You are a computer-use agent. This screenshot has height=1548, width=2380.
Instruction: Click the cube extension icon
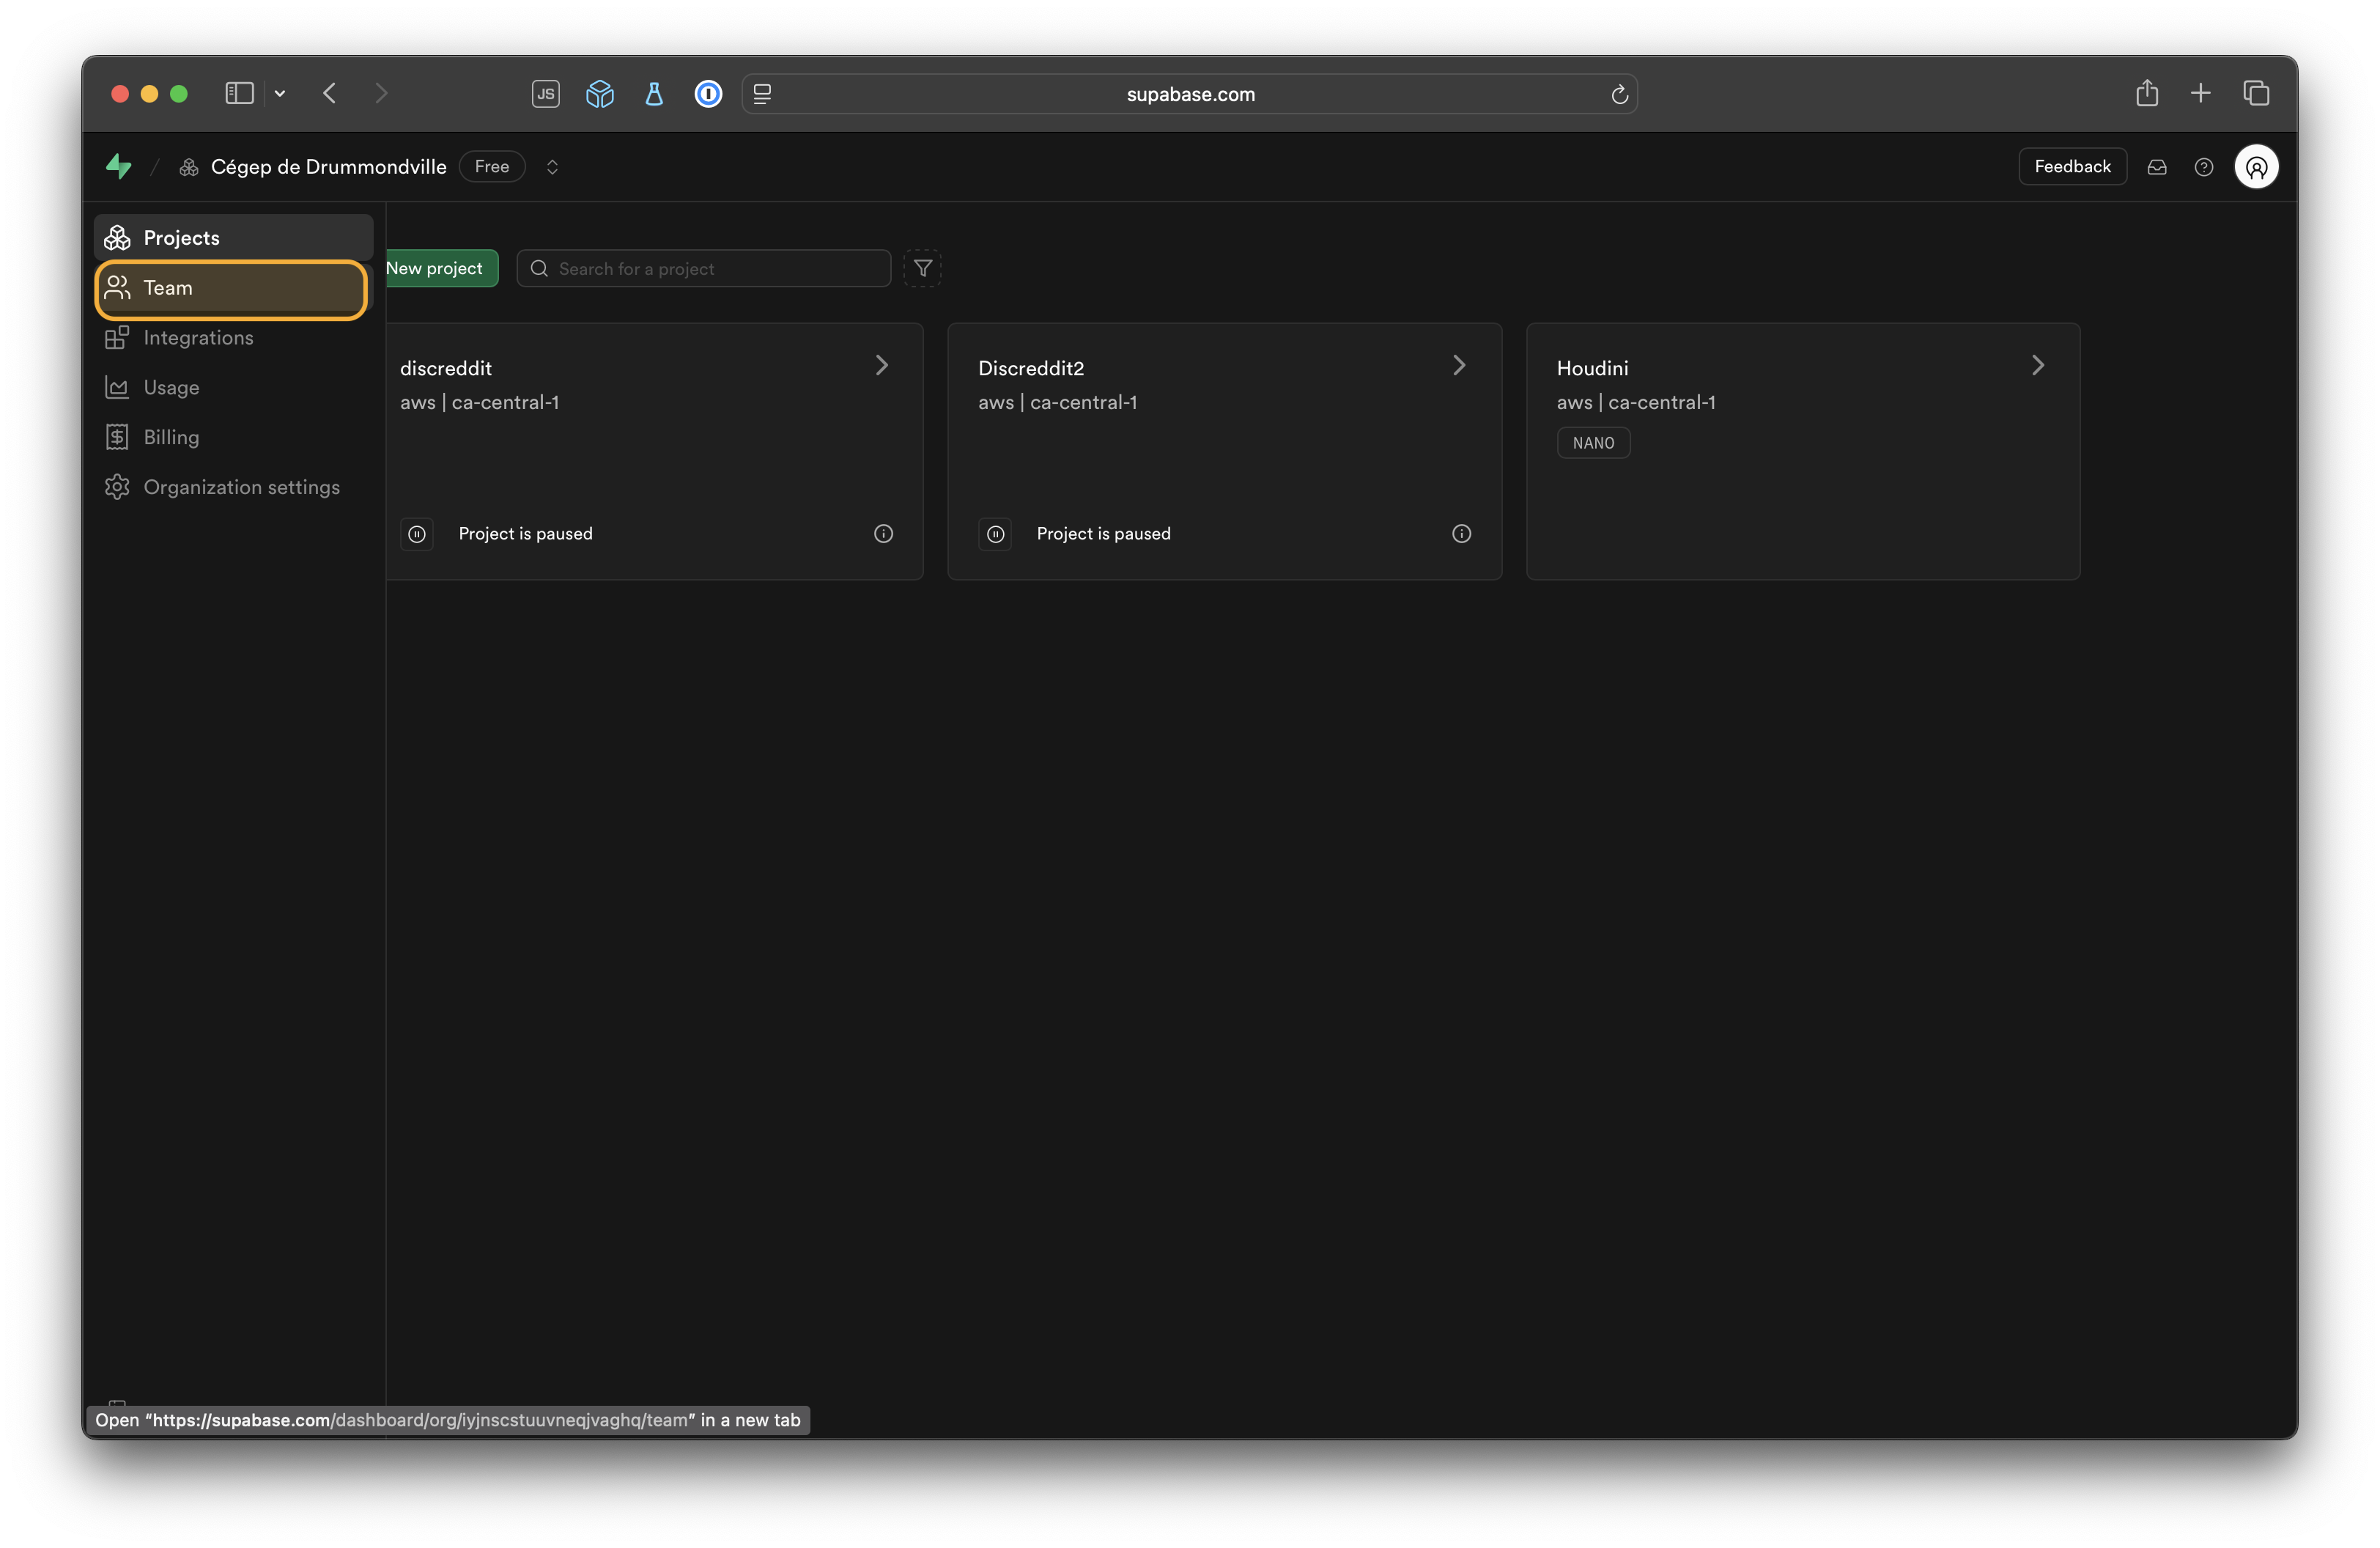[600, 94]
